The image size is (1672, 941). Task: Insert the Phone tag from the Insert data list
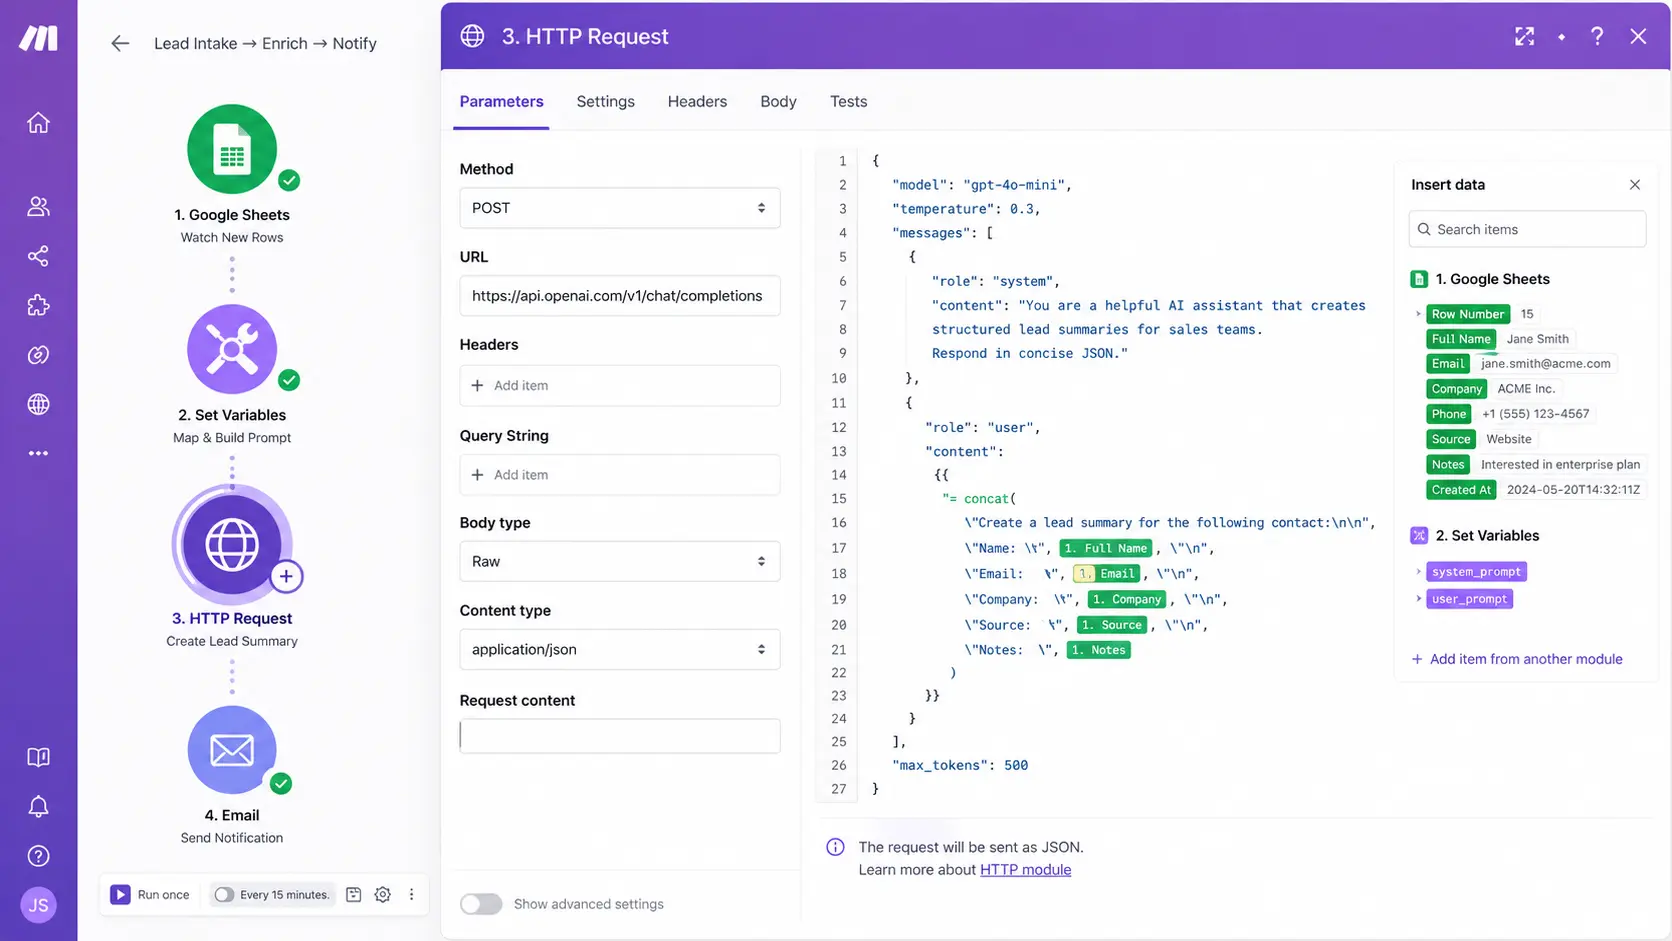tap(1448, 414)
